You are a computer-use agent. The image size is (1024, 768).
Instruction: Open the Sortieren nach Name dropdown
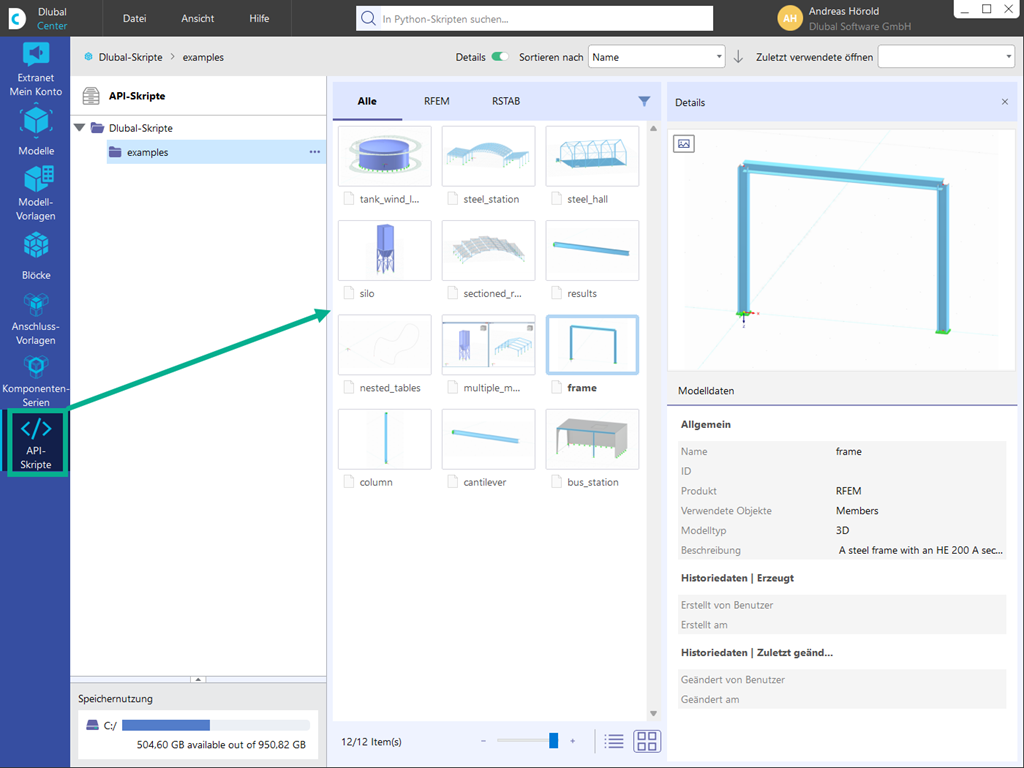(x=656, y=57)
